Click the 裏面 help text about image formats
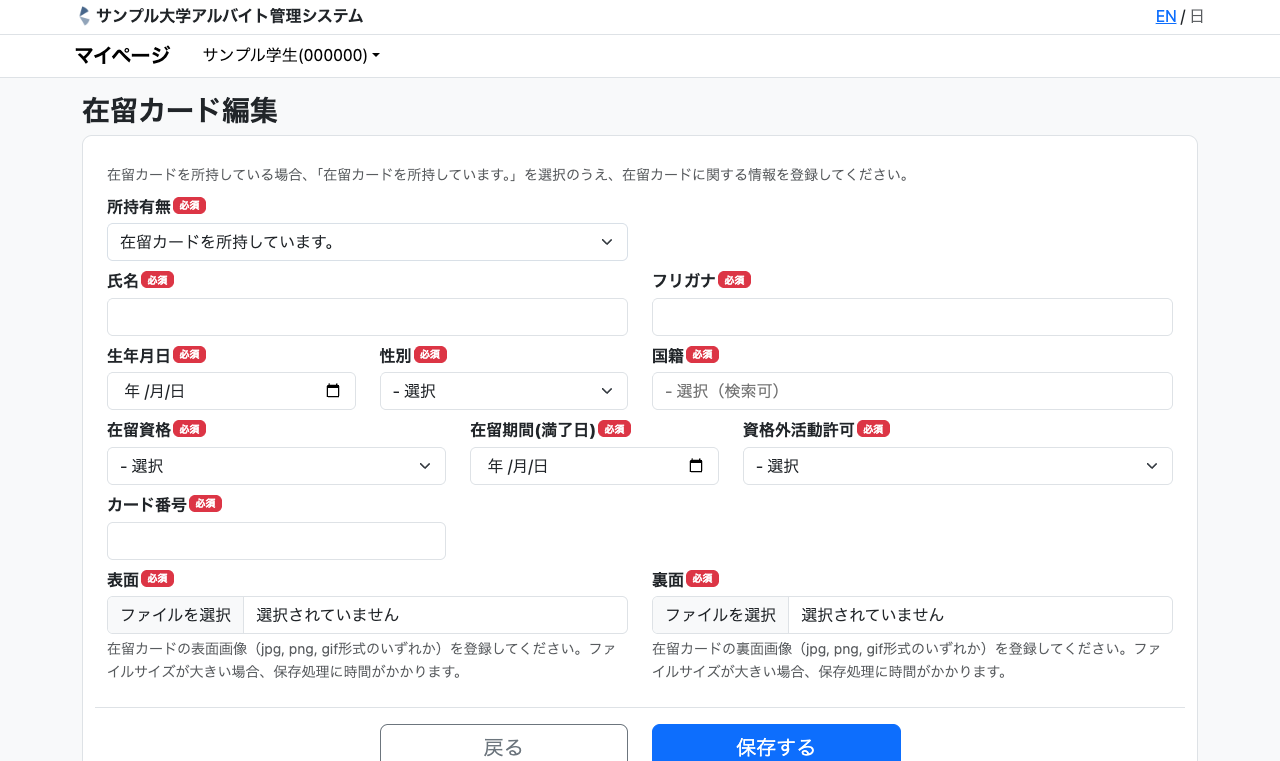 (906, 660)
